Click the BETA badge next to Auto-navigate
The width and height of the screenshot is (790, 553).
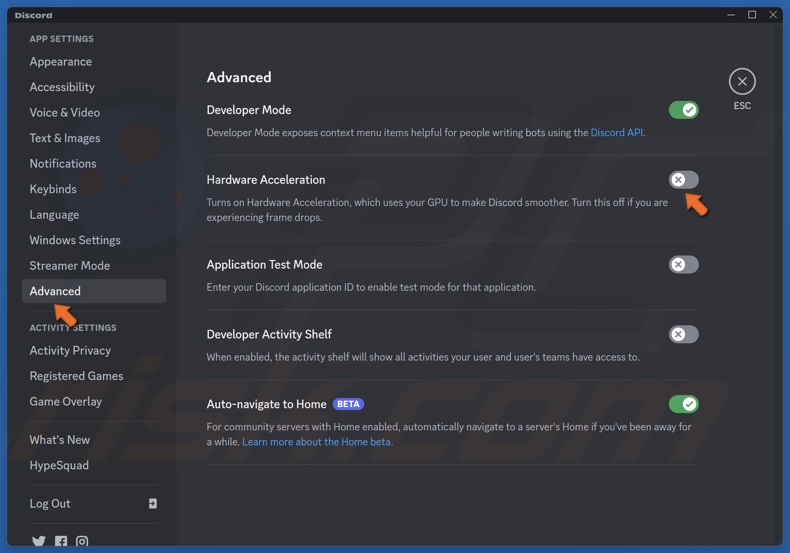coord(348,404)
